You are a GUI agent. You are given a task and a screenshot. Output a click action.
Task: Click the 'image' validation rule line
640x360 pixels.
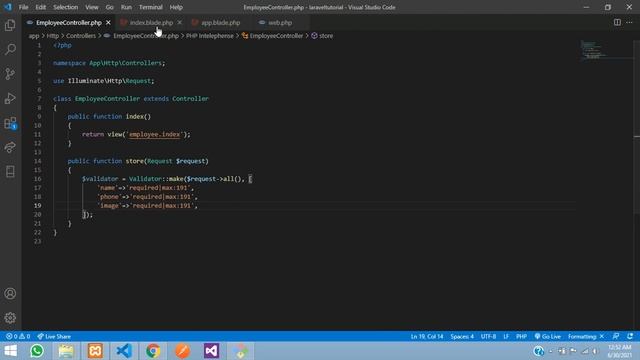(148, 205)
